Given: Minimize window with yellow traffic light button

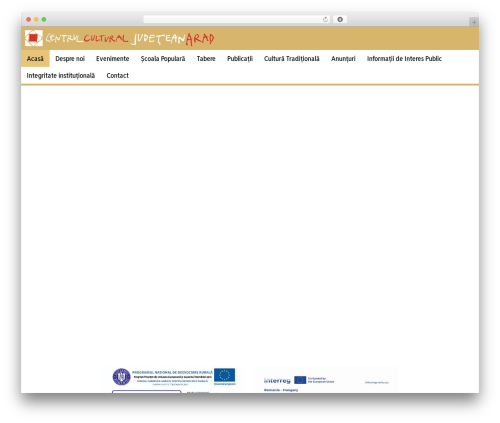Looking at the screenshot, I should pyautogui.click(x=36, y=19).
